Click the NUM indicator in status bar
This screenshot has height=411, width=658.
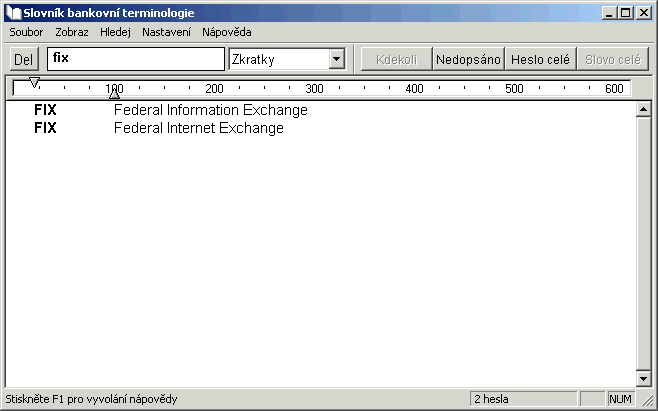[x=620, y=398]
